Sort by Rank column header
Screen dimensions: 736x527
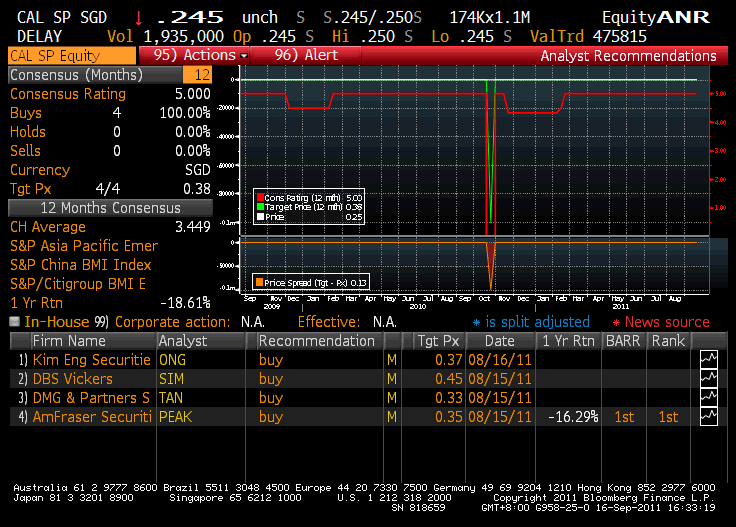668,341
